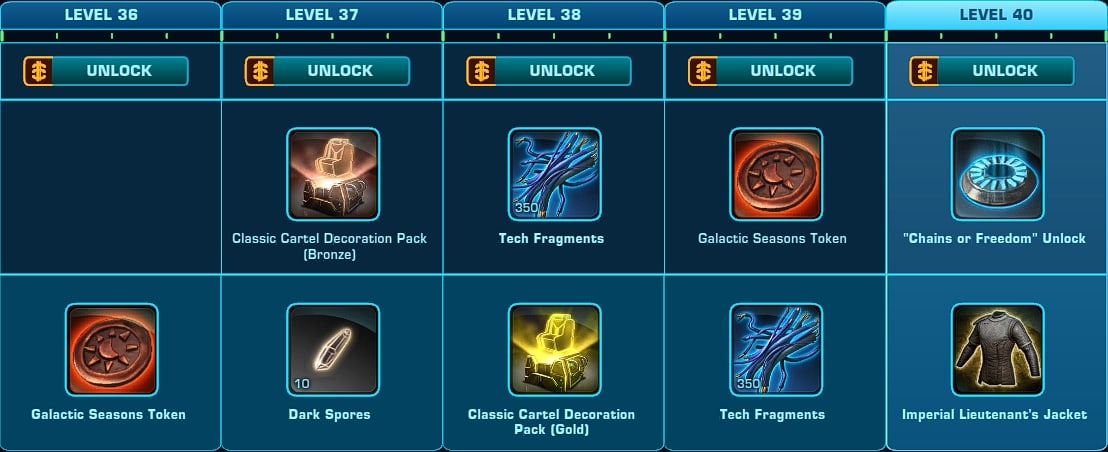The width and height of the screenshot is (1108, 452).
Task: Click the empty reward slot under Level 36
Action: pos(111,186)
